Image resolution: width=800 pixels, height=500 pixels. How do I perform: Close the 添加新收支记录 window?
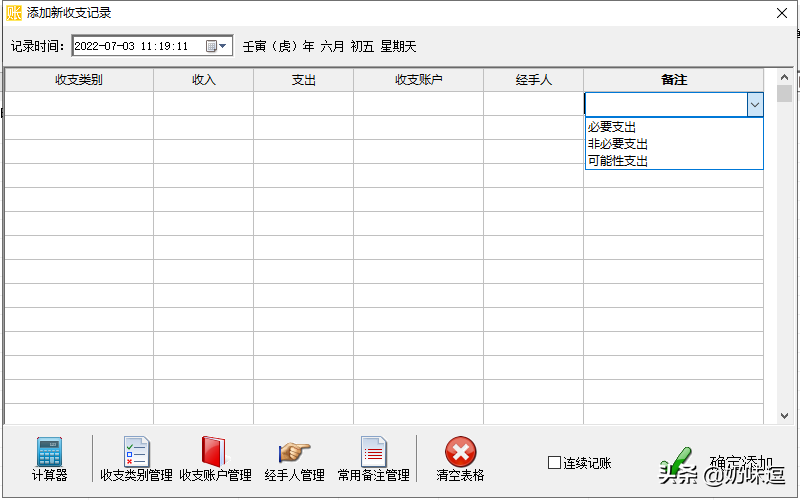782,13
